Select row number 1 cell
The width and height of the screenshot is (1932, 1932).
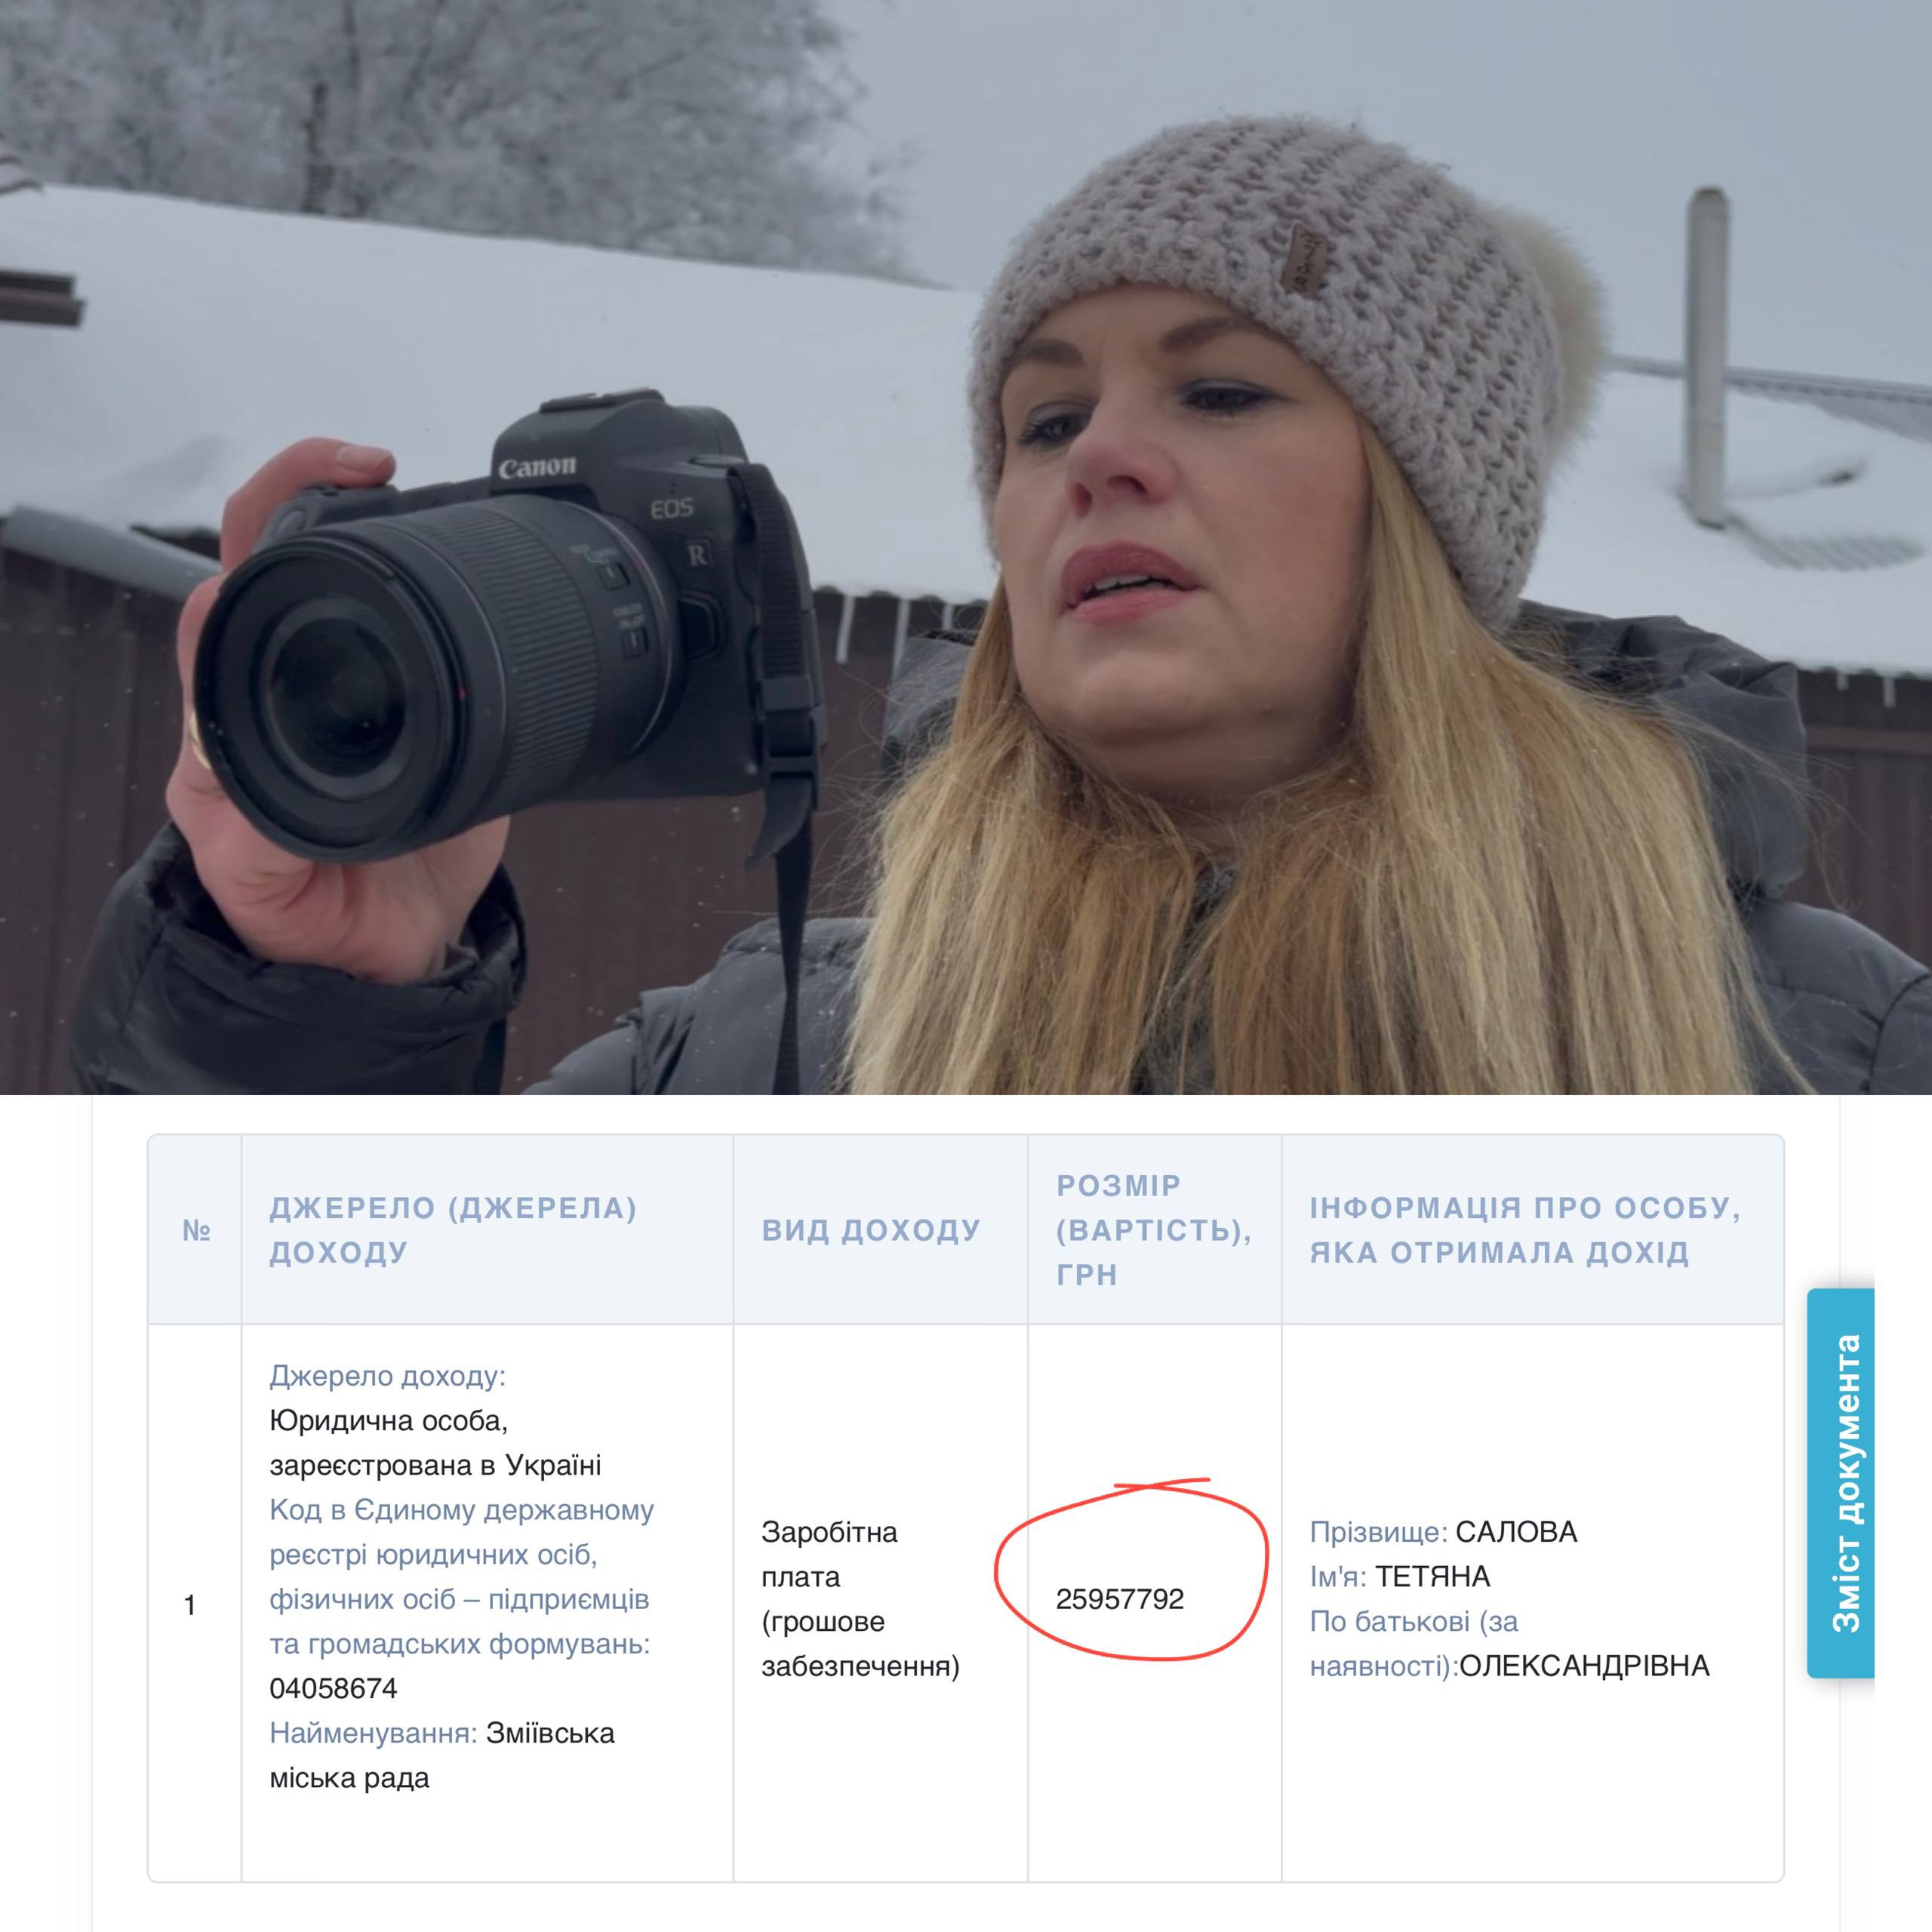(190, 1605)
